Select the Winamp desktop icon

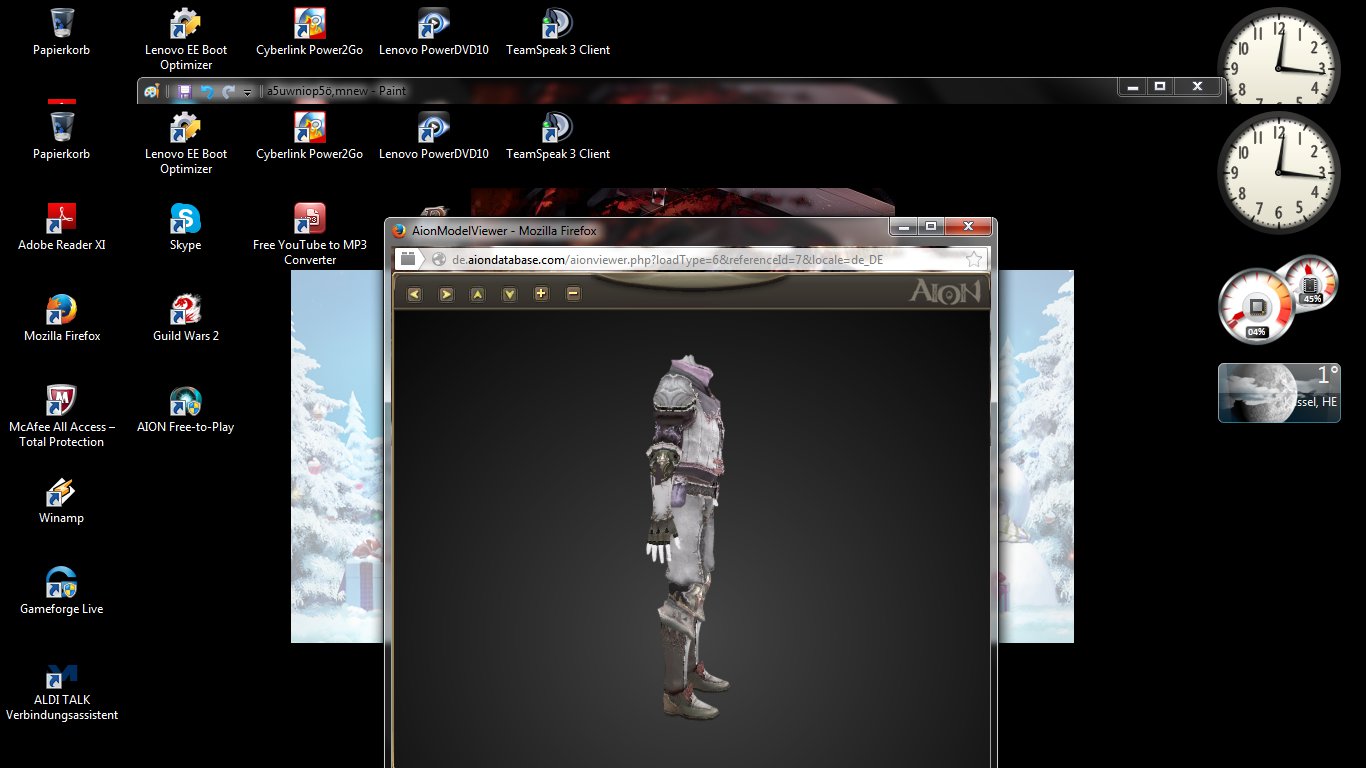click(x=62, y=499)
